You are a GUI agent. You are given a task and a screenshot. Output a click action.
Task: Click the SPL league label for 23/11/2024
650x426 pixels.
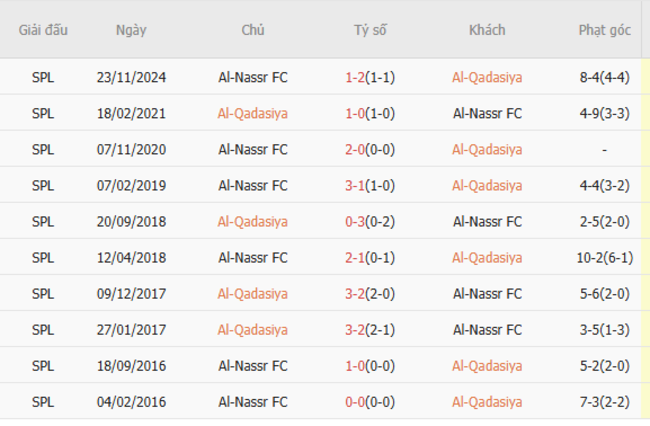pyautogui.click(x=43, y=77)
